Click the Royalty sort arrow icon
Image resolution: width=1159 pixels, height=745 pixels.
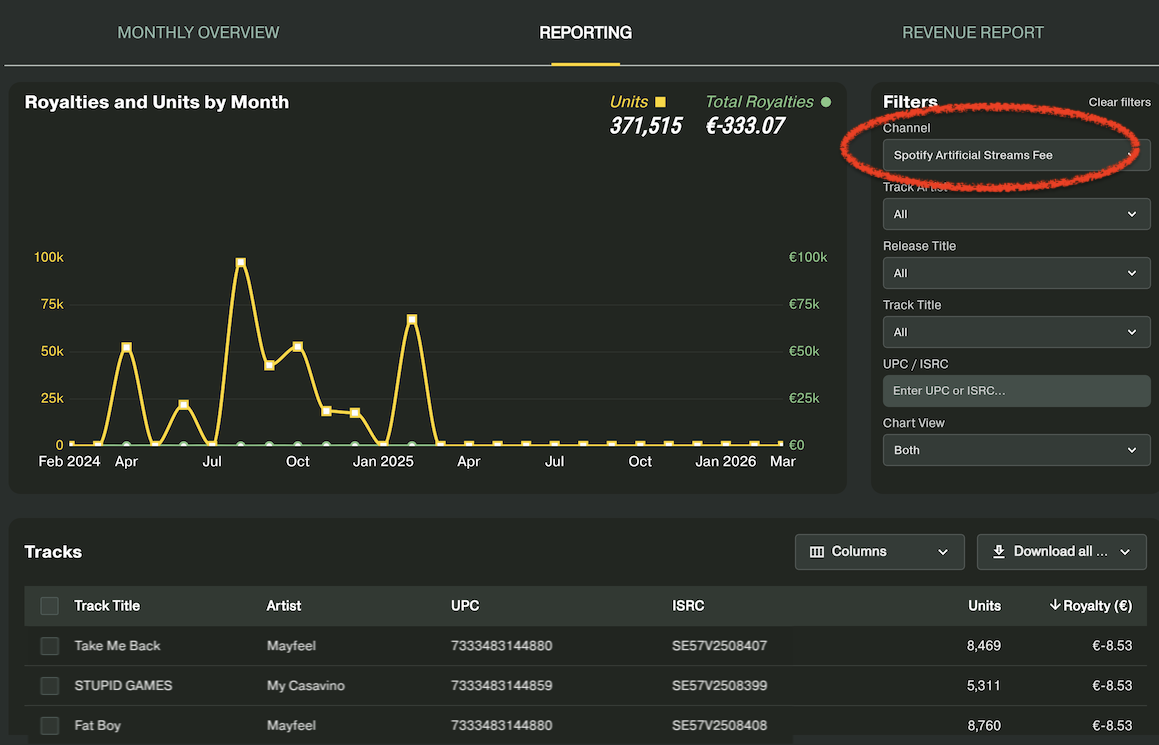tap(1055, 605)
